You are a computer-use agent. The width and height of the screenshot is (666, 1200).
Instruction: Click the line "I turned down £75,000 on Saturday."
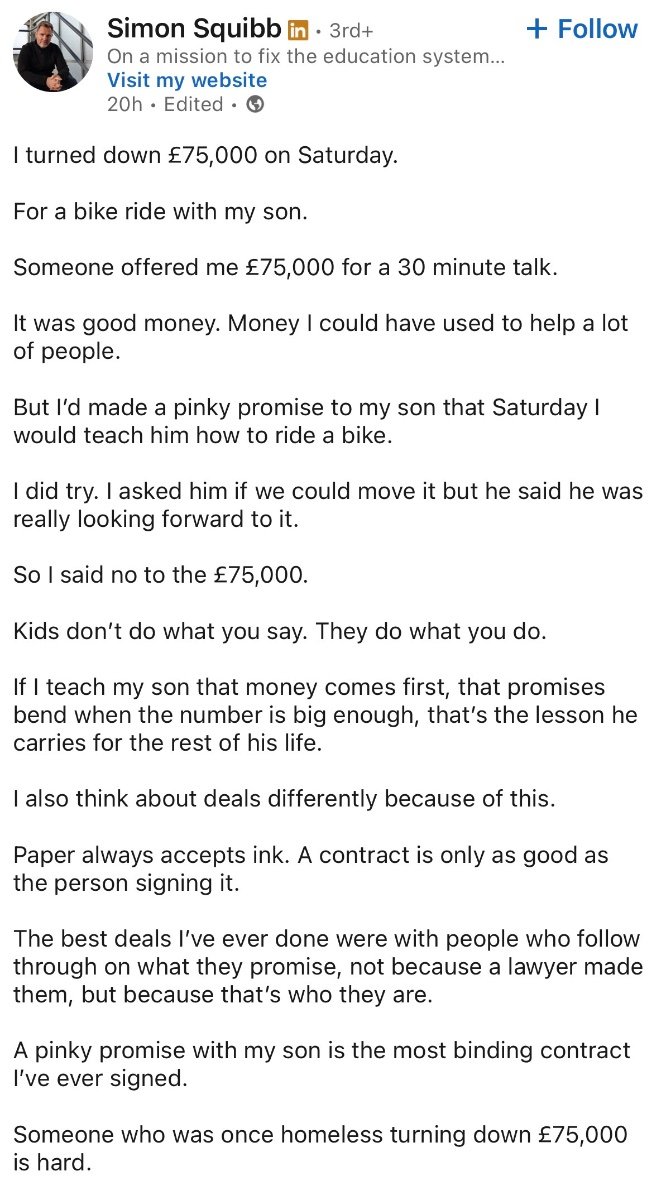coord(205,158)
